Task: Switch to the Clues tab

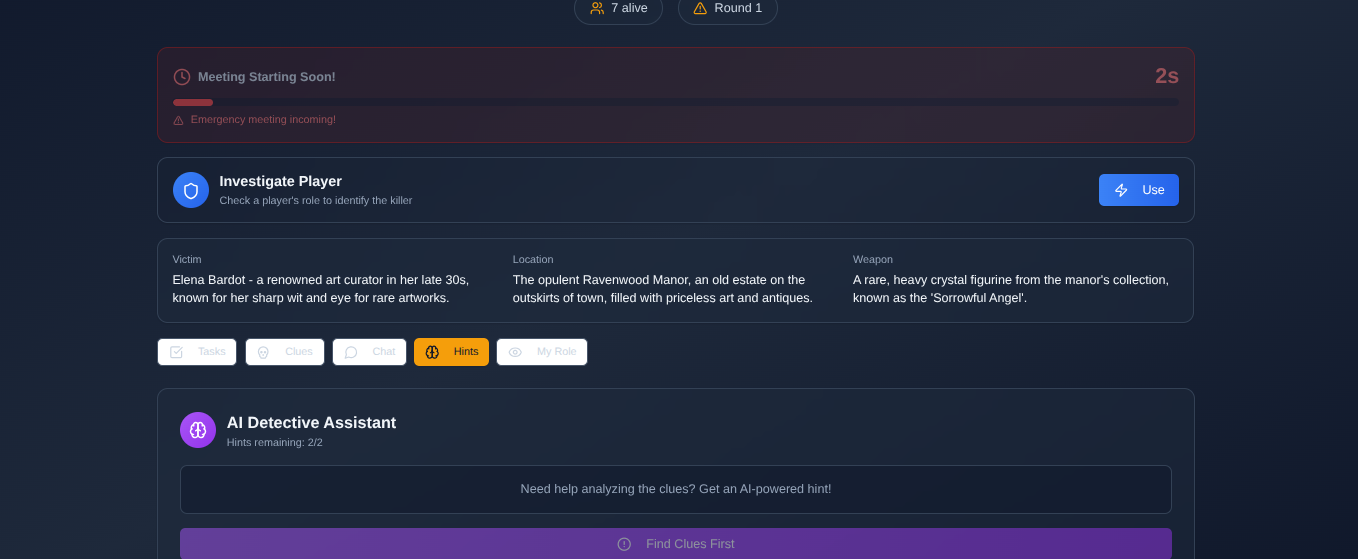Action: 285,352
